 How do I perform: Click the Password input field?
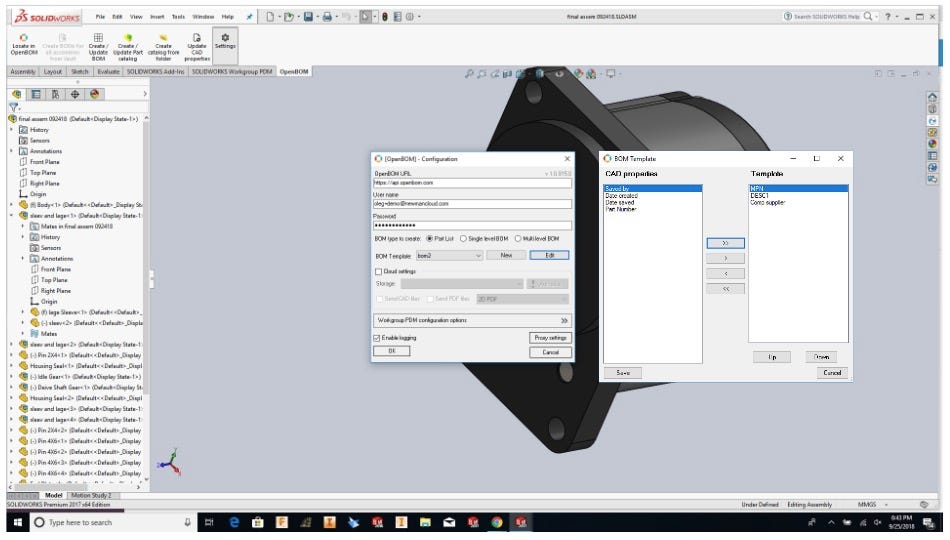pyautogui.click(x=473, y=225)
